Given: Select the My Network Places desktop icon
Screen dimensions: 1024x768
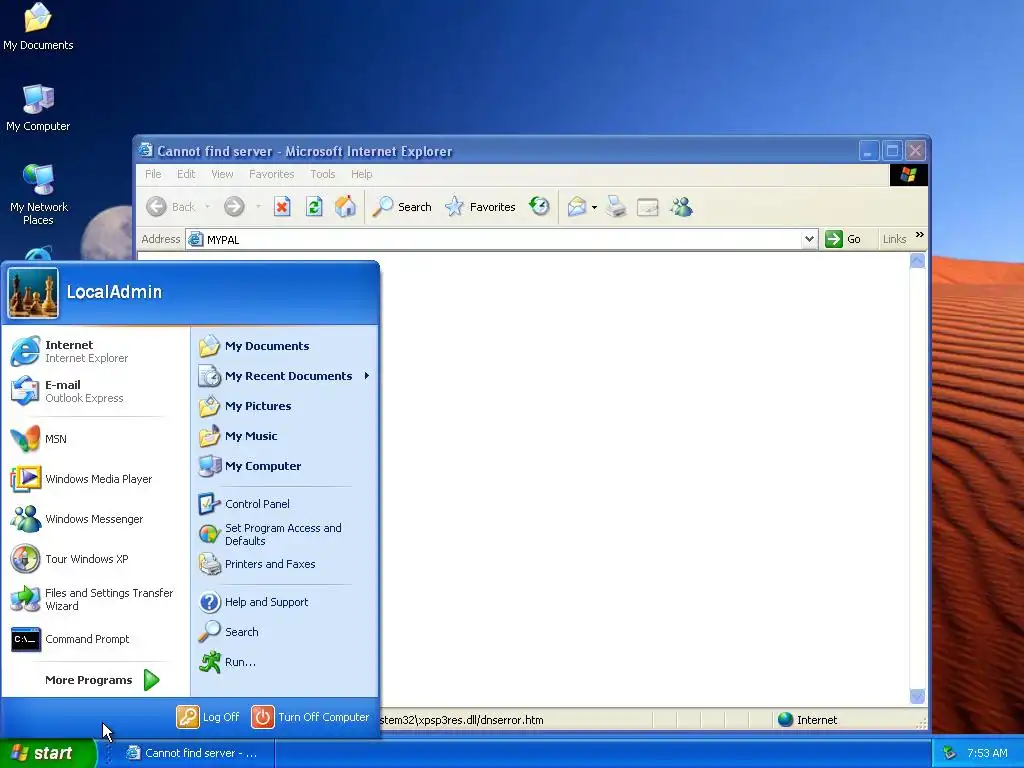Looking at the screenshot, I should point(38,195).
